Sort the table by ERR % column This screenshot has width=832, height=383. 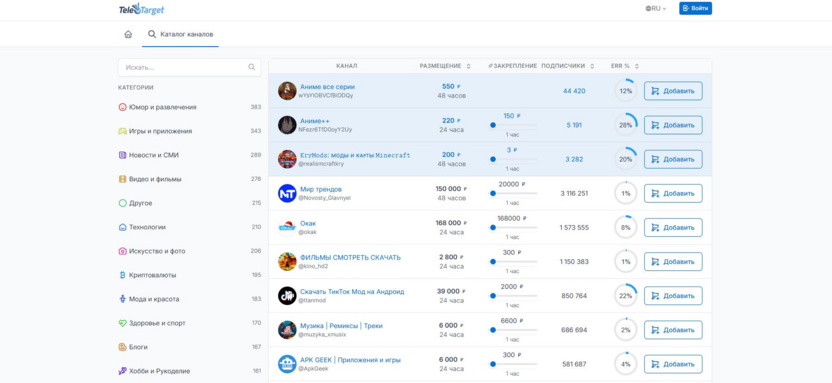[625, 66]
